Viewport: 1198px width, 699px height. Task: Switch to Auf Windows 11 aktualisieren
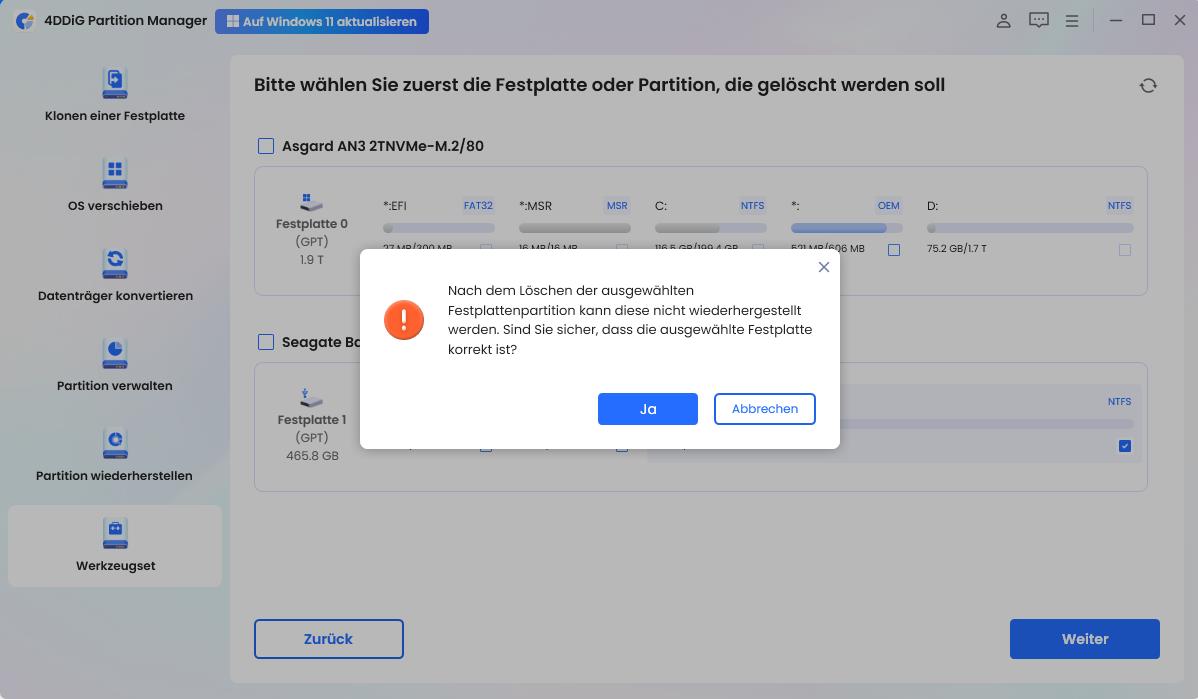coord(322,21)
